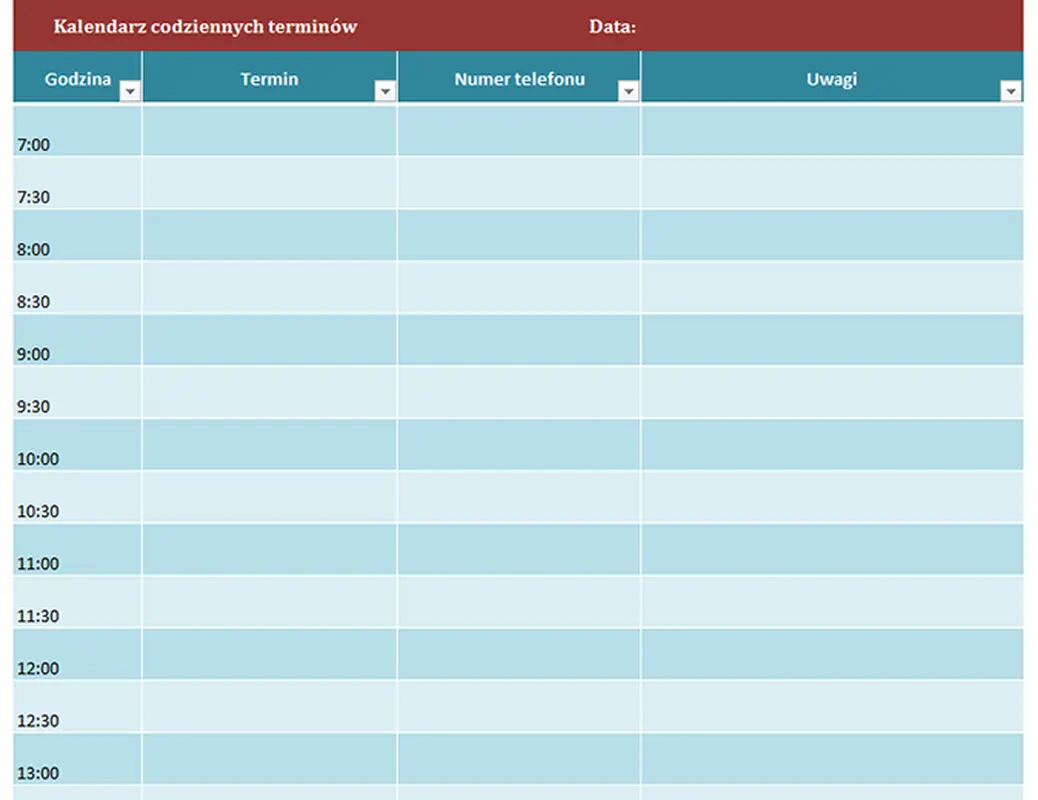Expand the Numer telefonu filter dropdown

(x=628, y=92)
